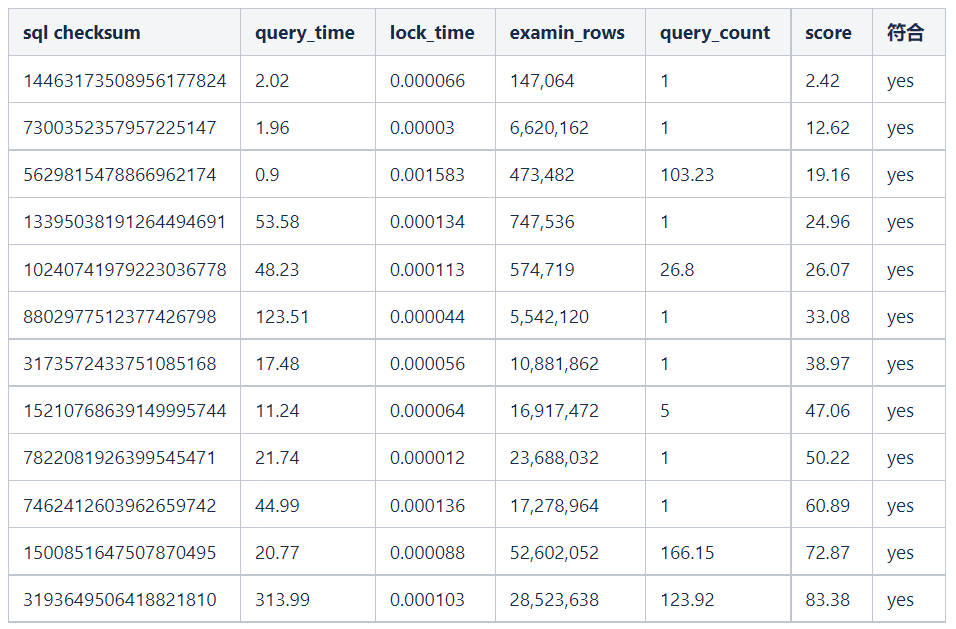956x629 pixels.
Task: Select checksum 3193649506418821810
Action: pyautogui.click(x=120, y=600)
